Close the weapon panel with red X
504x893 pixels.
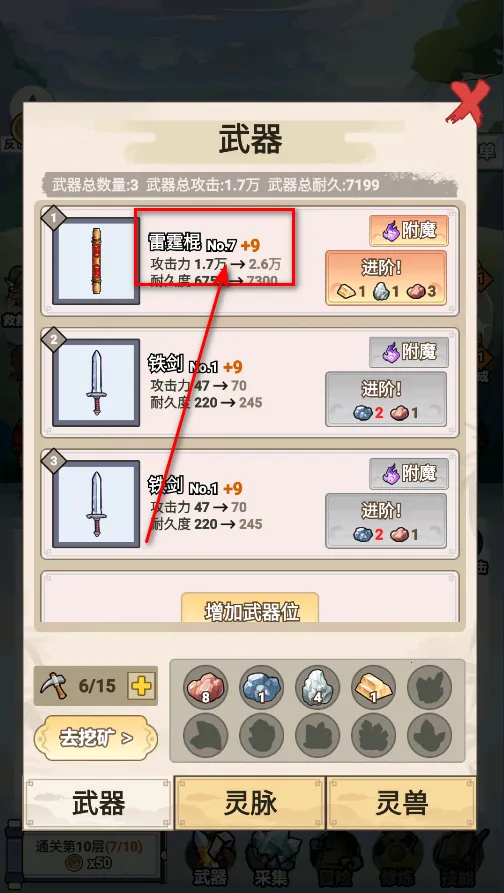pyautogui.click(x=468, y=103)
